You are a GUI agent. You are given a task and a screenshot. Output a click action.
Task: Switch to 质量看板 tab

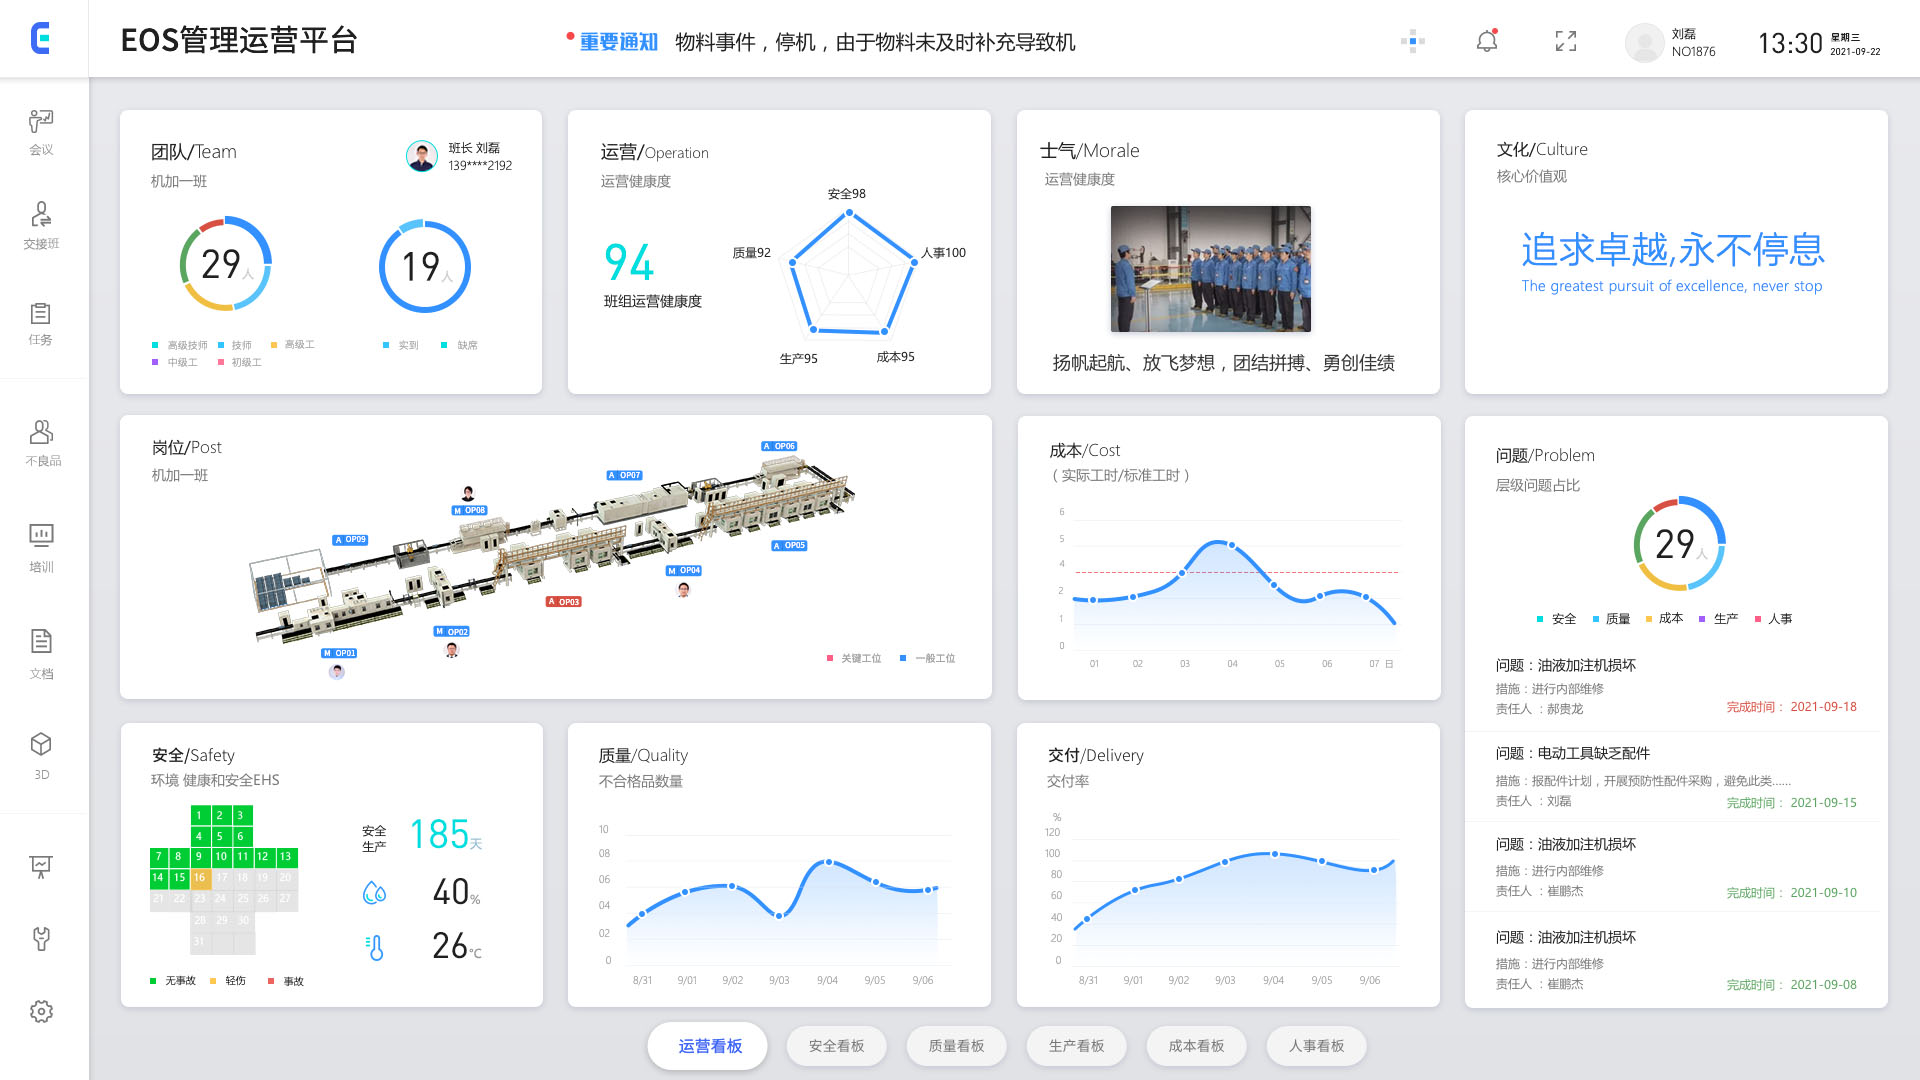(956, 1046)
